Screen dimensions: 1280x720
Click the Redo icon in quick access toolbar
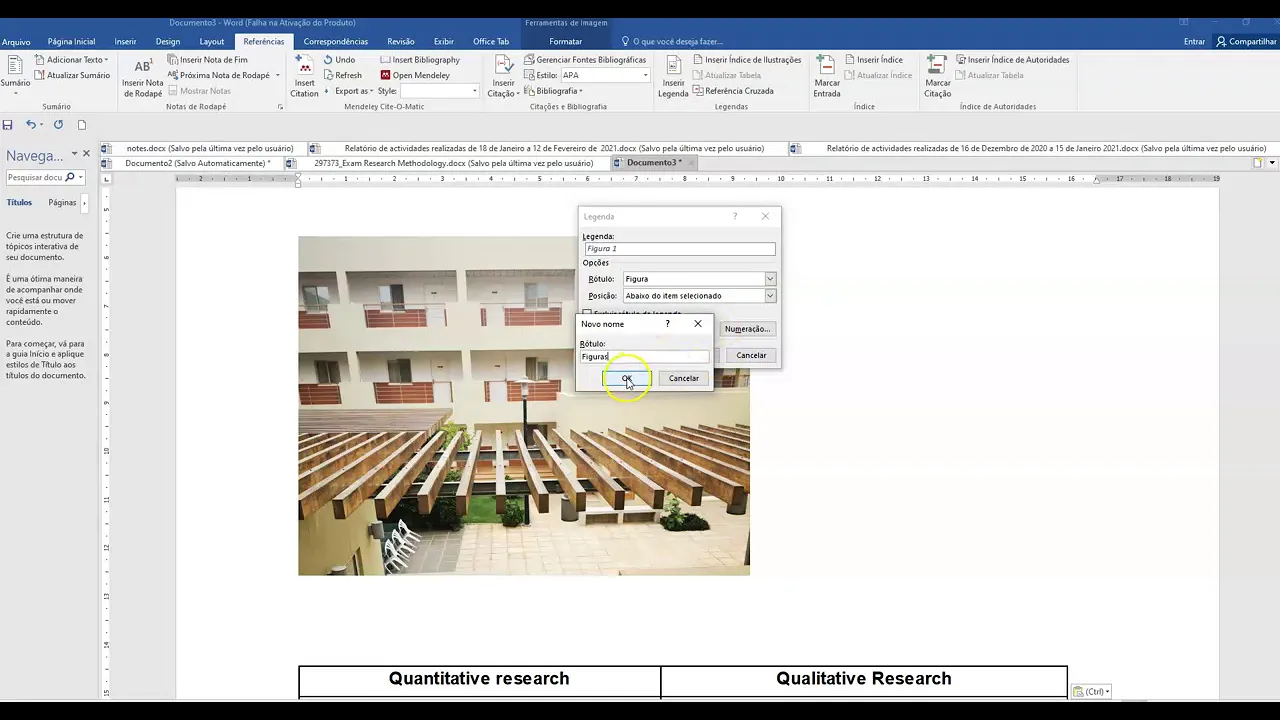58,125
